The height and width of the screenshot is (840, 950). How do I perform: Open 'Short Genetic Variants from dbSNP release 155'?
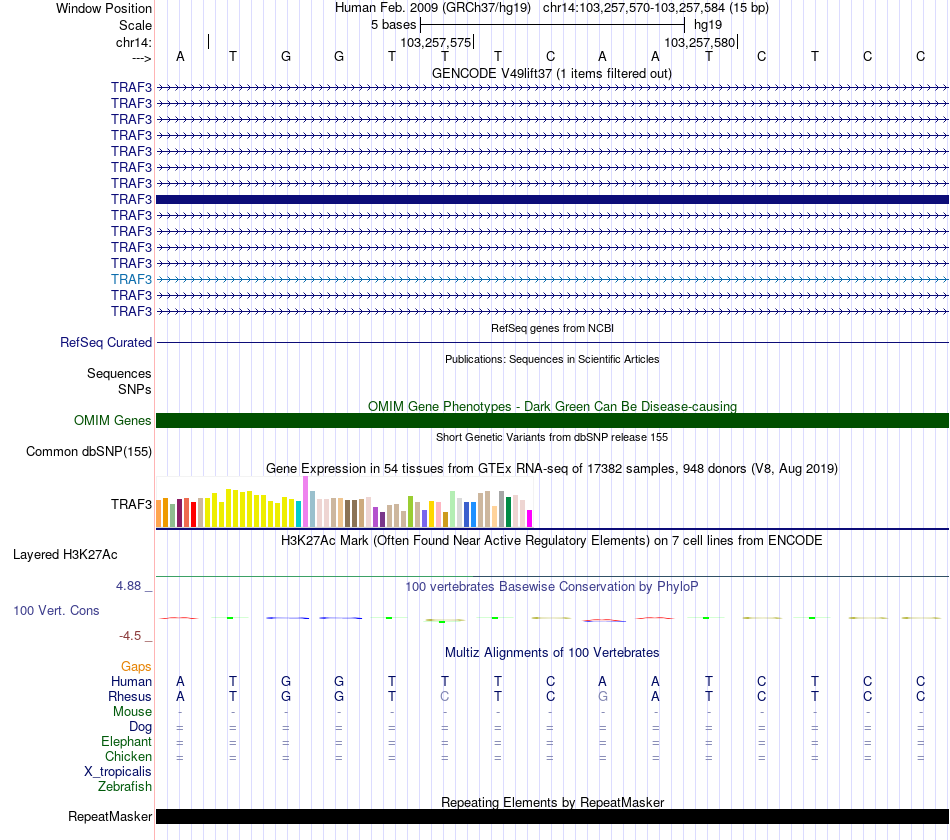552,437
